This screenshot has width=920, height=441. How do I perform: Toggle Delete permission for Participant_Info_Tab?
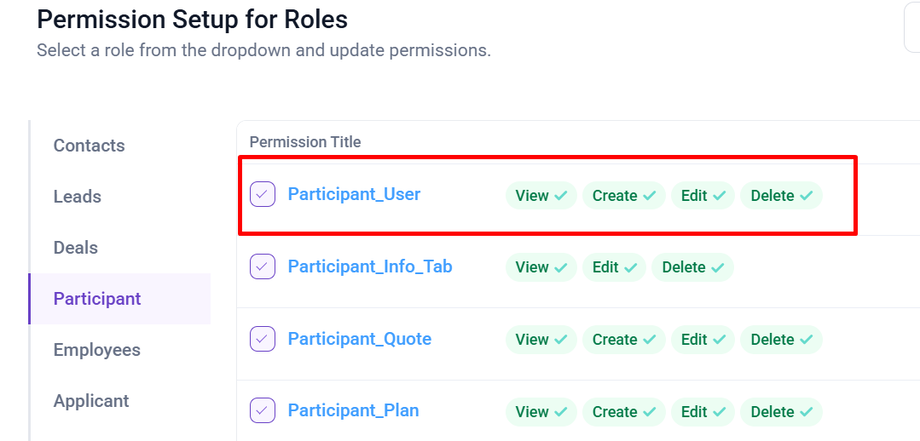[x=692, y=267]
